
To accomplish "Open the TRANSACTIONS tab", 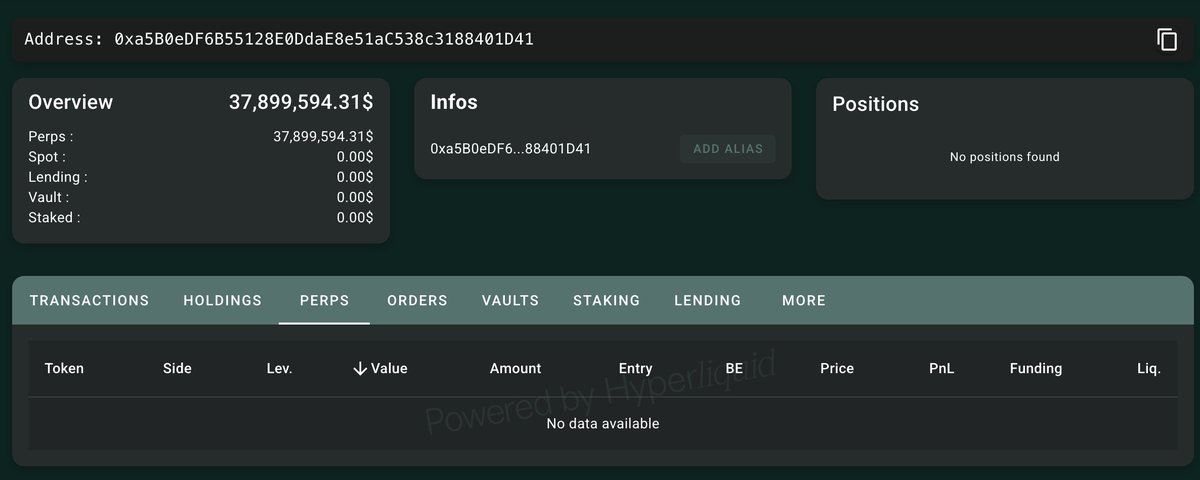I will (89, 300).
